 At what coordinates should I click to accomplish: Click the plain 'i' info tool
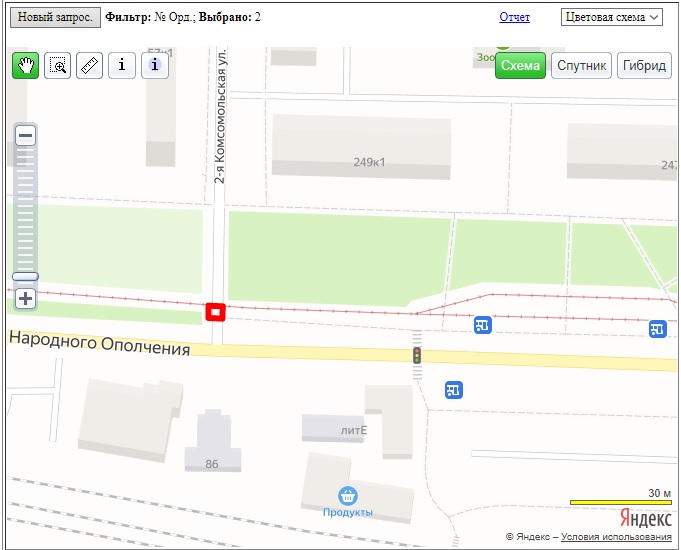coord(122,66)
